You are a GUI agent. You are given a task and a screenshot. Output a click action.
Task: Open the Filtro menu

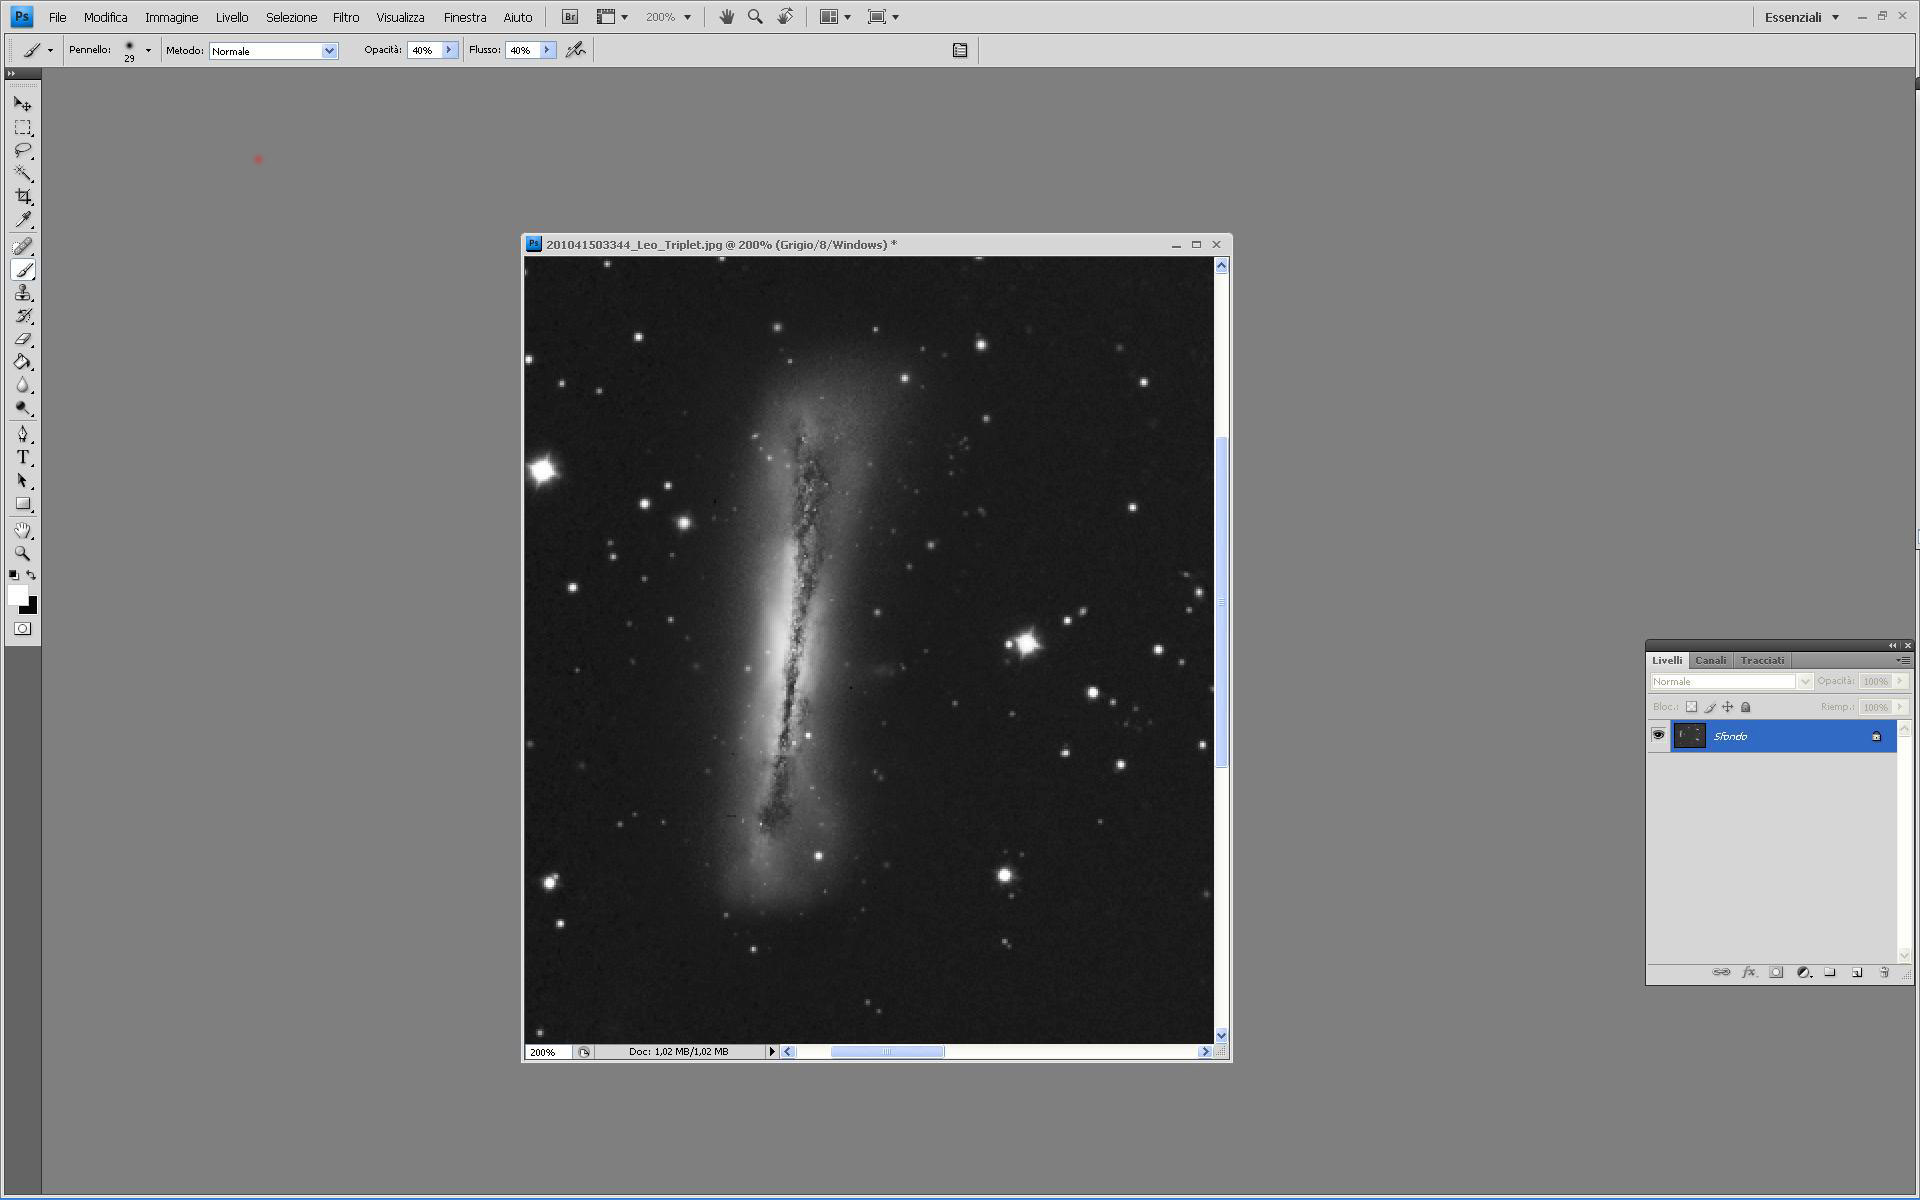[x=346, y=17]
